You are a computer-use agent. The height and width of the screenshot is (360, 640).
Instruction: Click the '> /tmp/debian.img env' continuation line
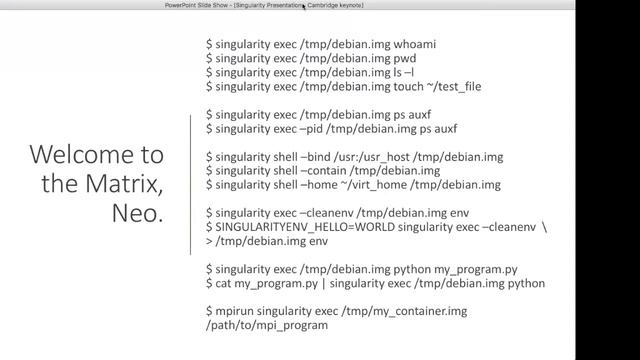267,241
